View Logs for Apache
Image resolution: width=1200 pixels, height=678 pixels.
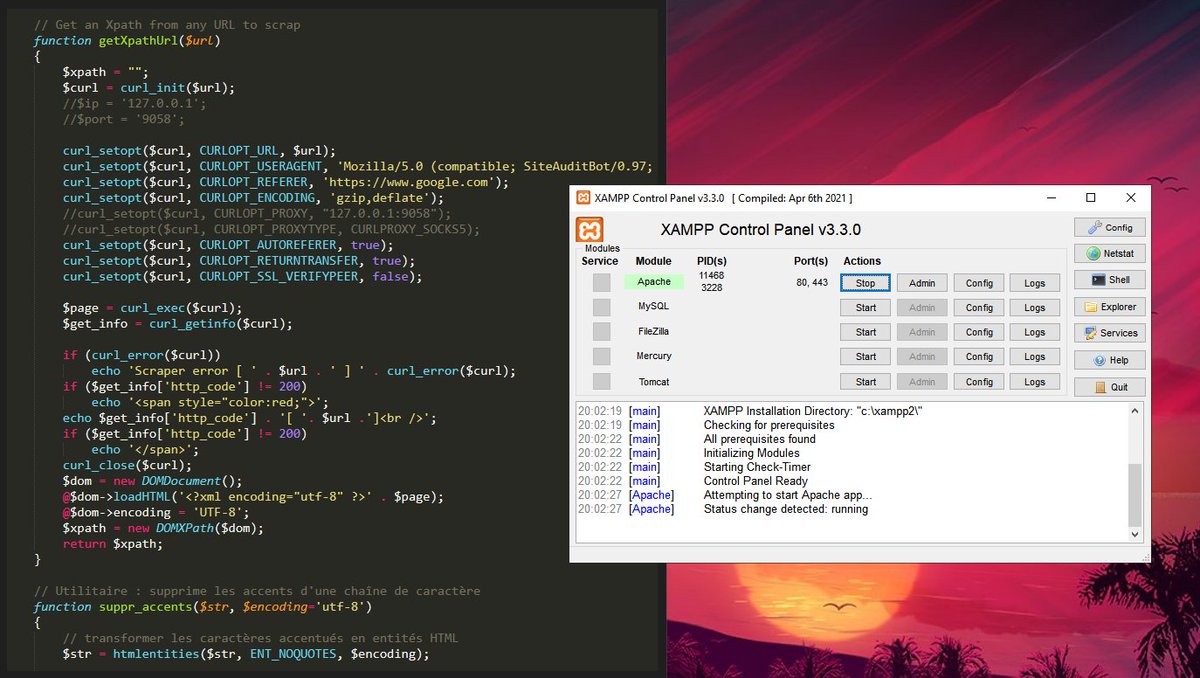click(1034, 283)
